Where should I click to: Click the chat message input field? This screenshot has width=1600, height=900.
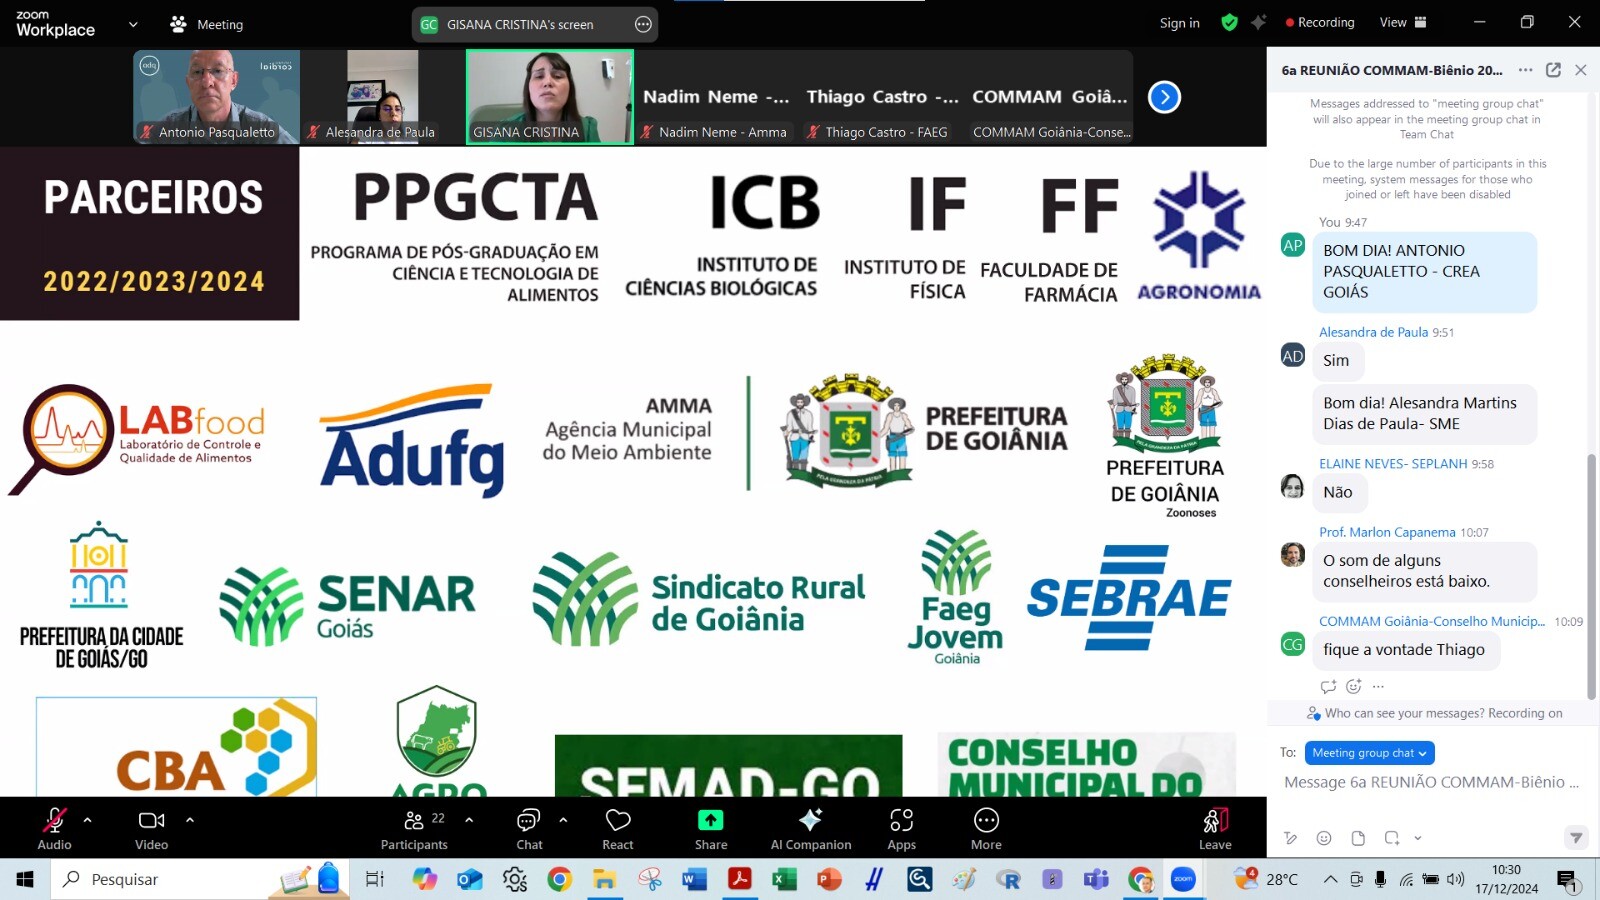[x=1431, y=782]
